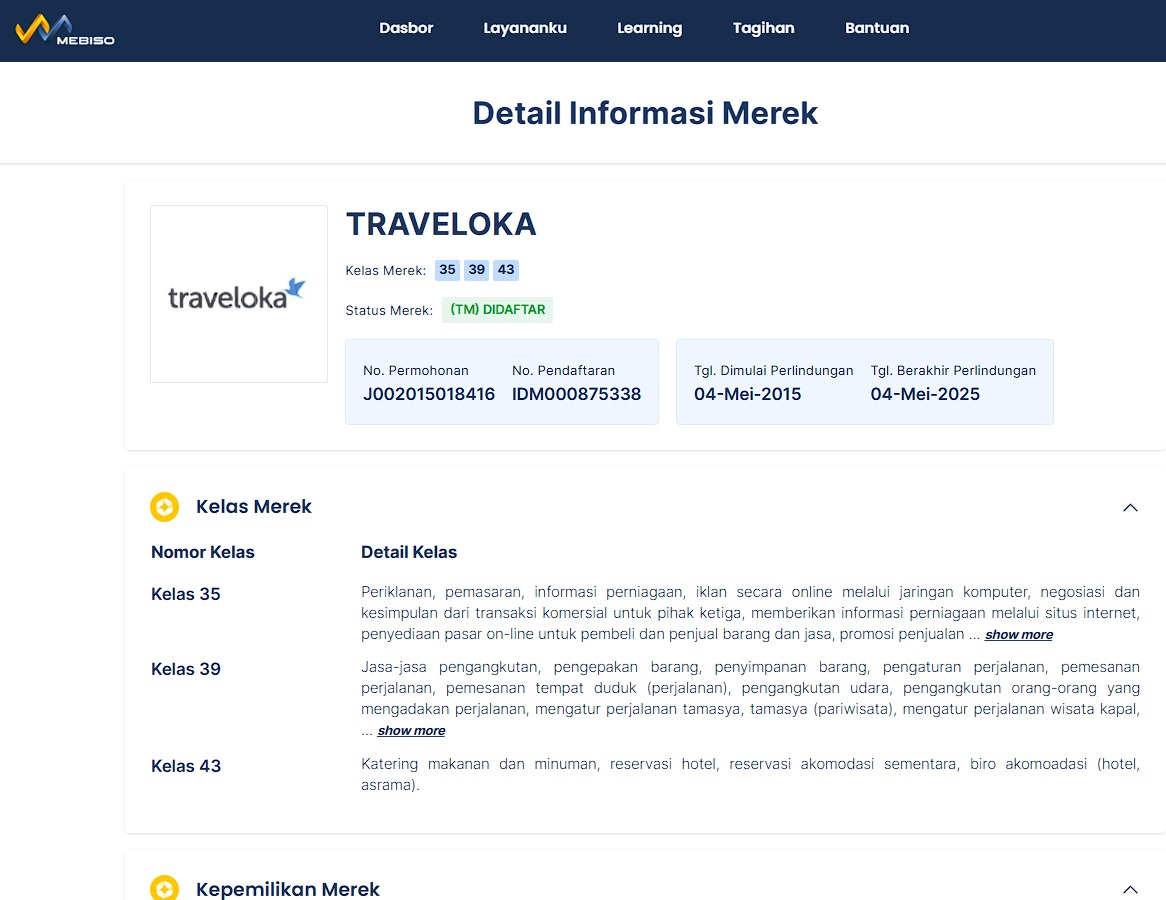The image size is (1166, 900).
Task: Click the Kepemilikan Merek section icon
Action: (x=164, y=888)
